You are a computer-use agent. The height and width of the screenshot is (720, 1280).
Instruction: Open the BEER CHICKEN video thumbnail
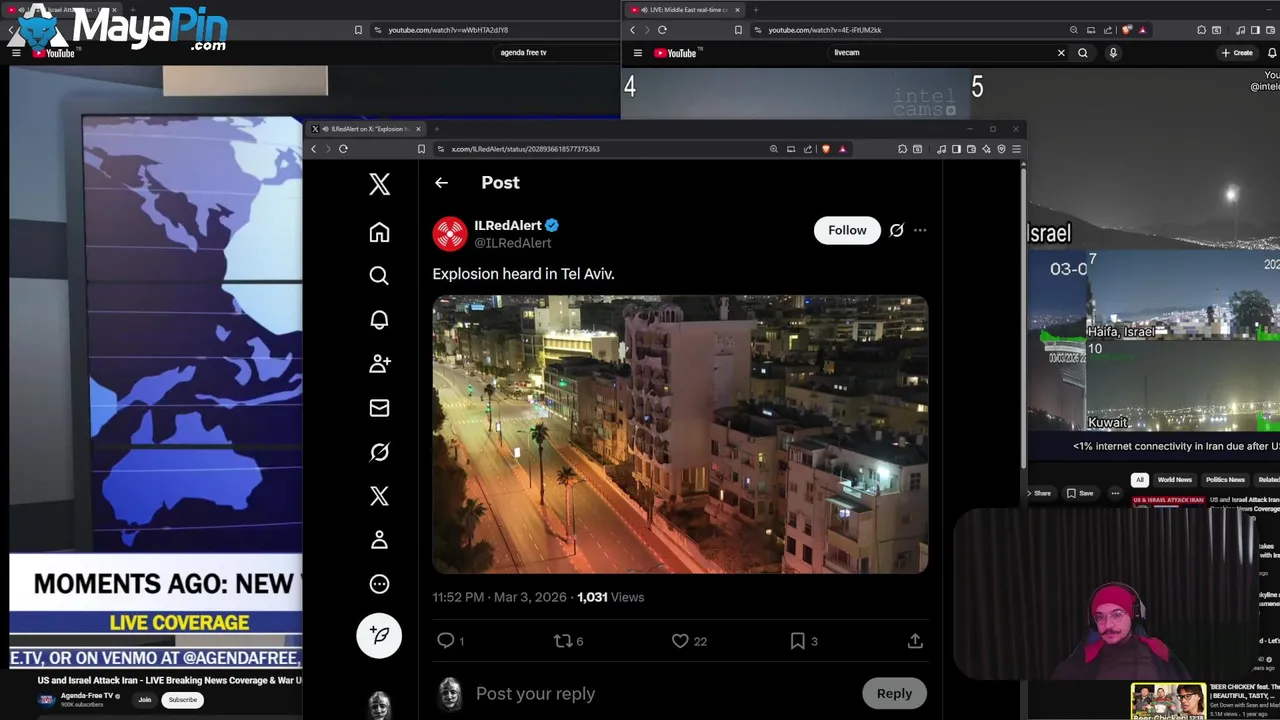(x=1168, y=701)
